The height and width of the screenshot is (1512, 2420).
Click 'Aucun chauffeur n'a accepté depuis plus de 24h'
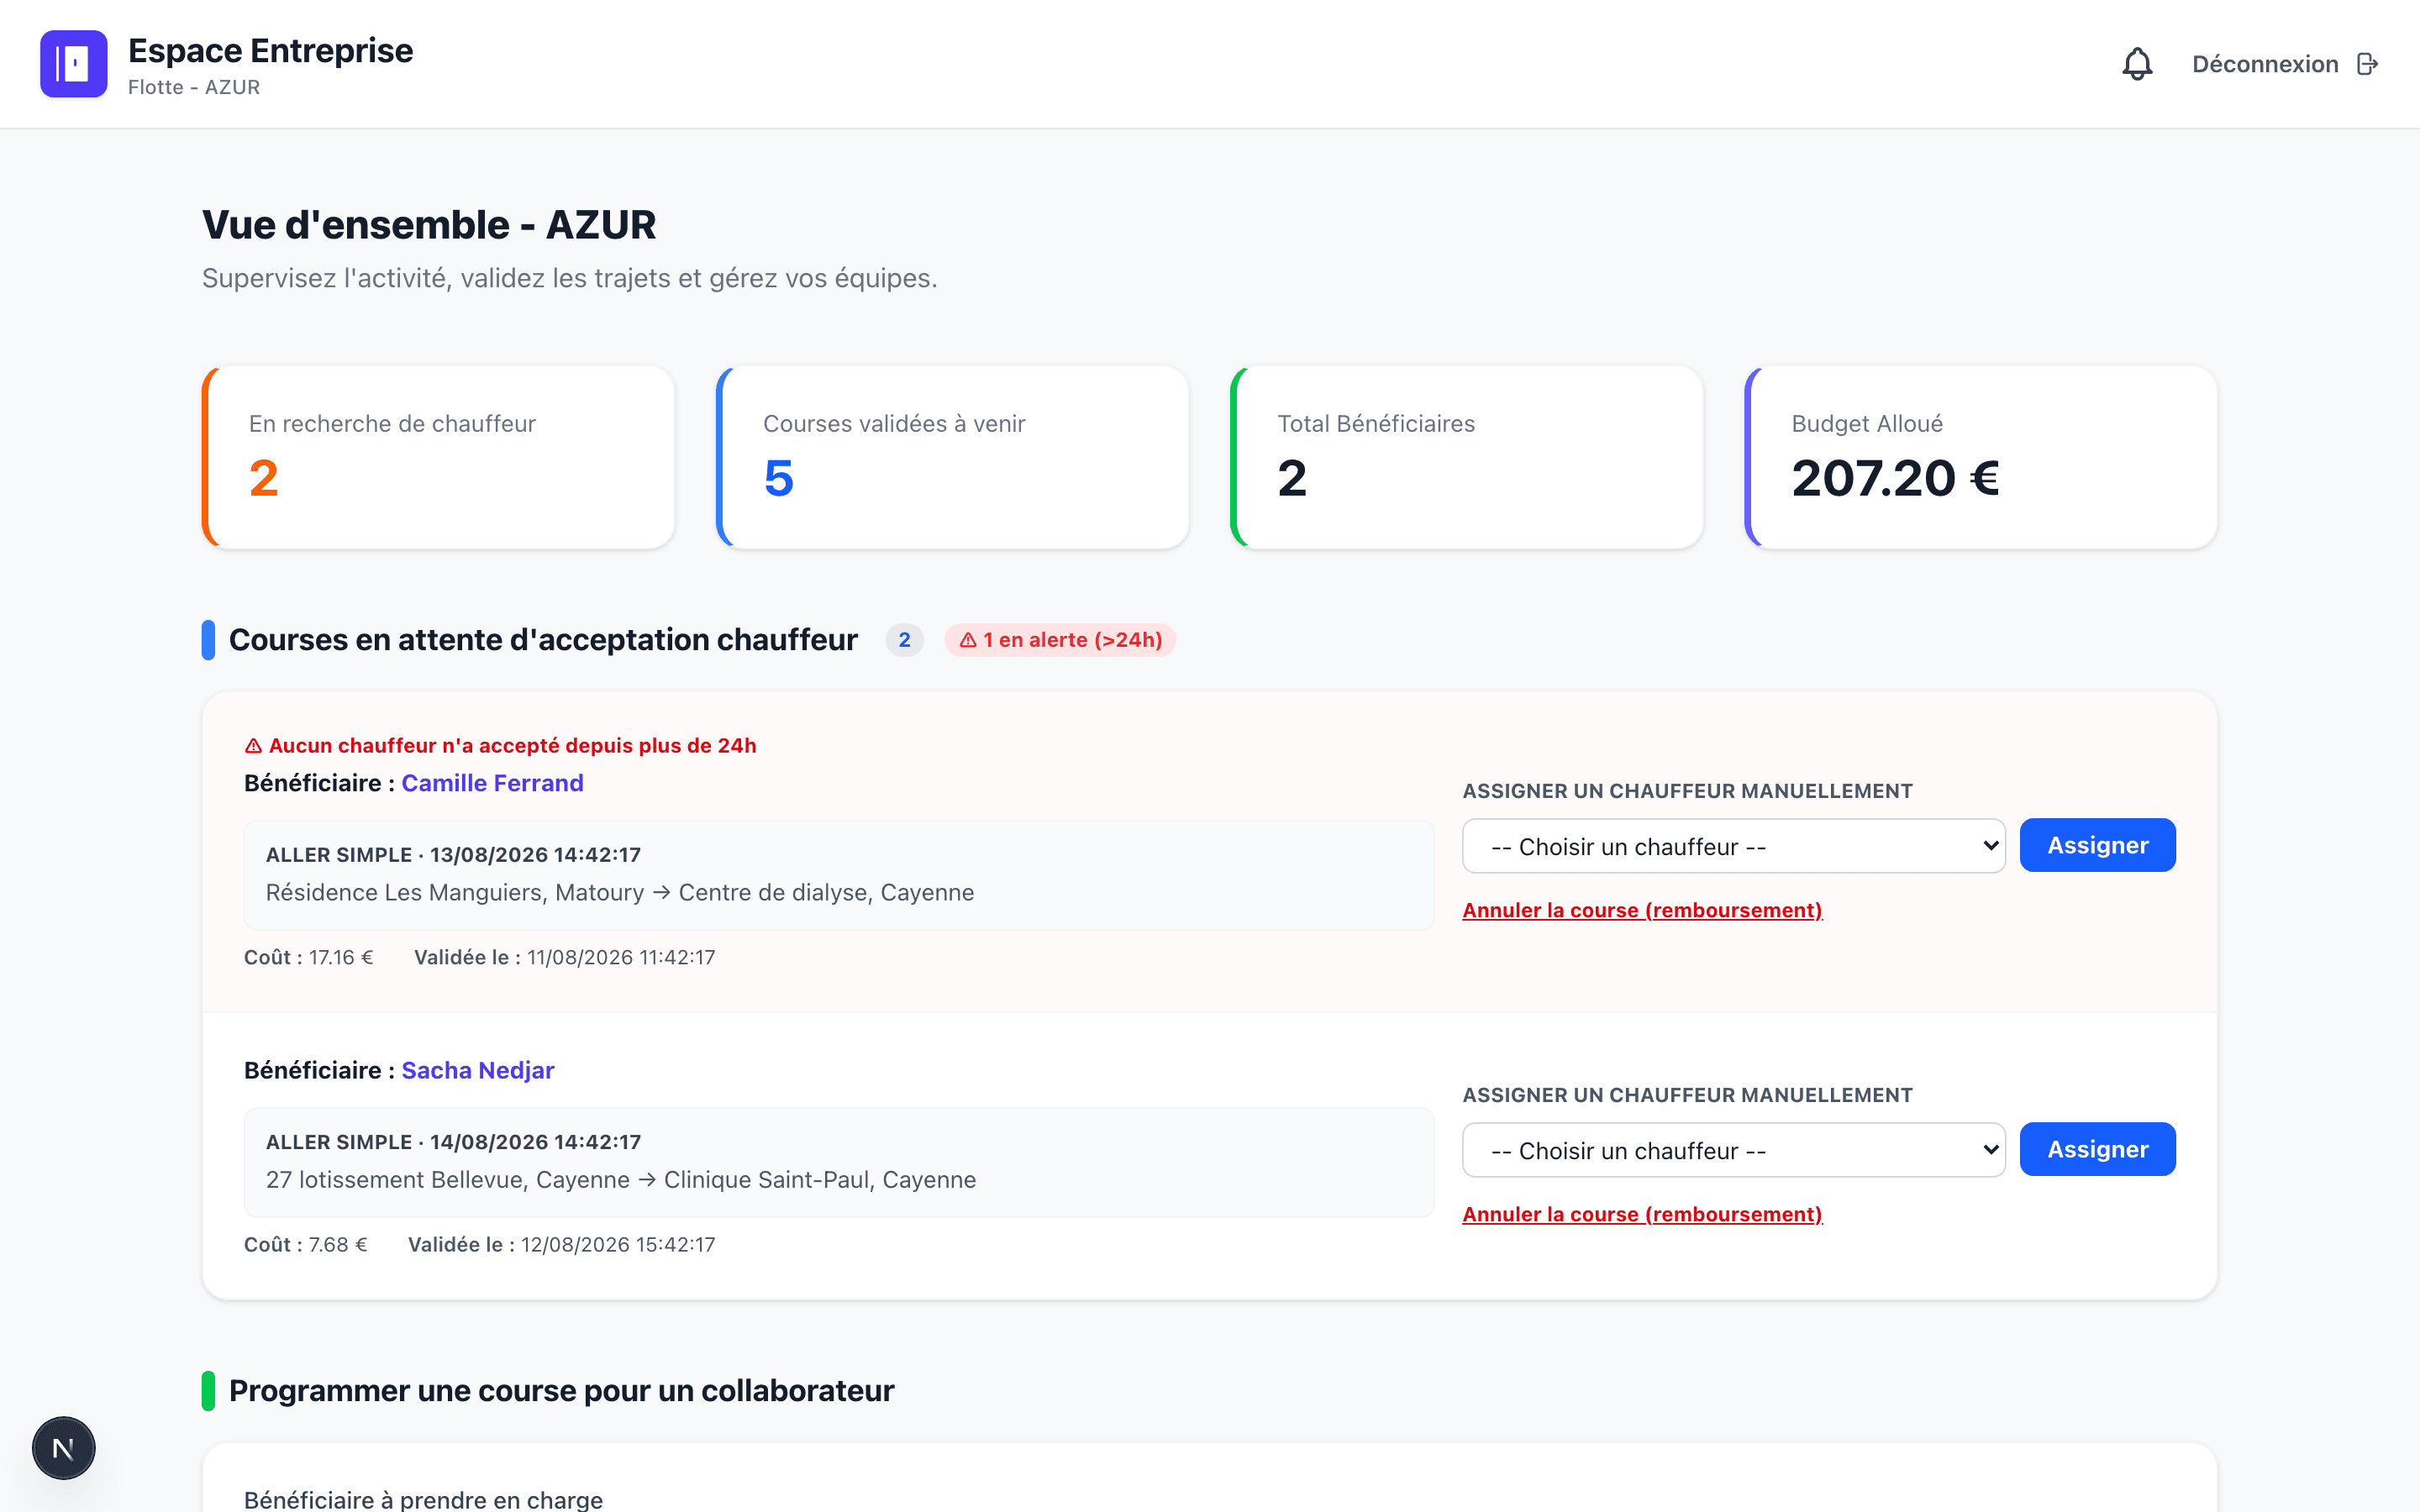(x=512, y=746)
